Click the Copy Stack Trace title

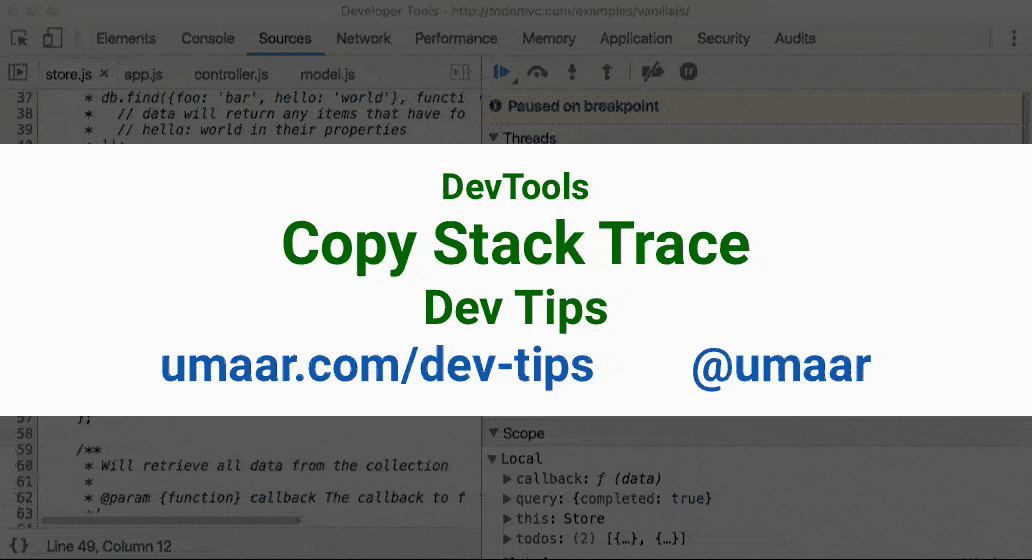pyautogui.click(x=515, y=245)
